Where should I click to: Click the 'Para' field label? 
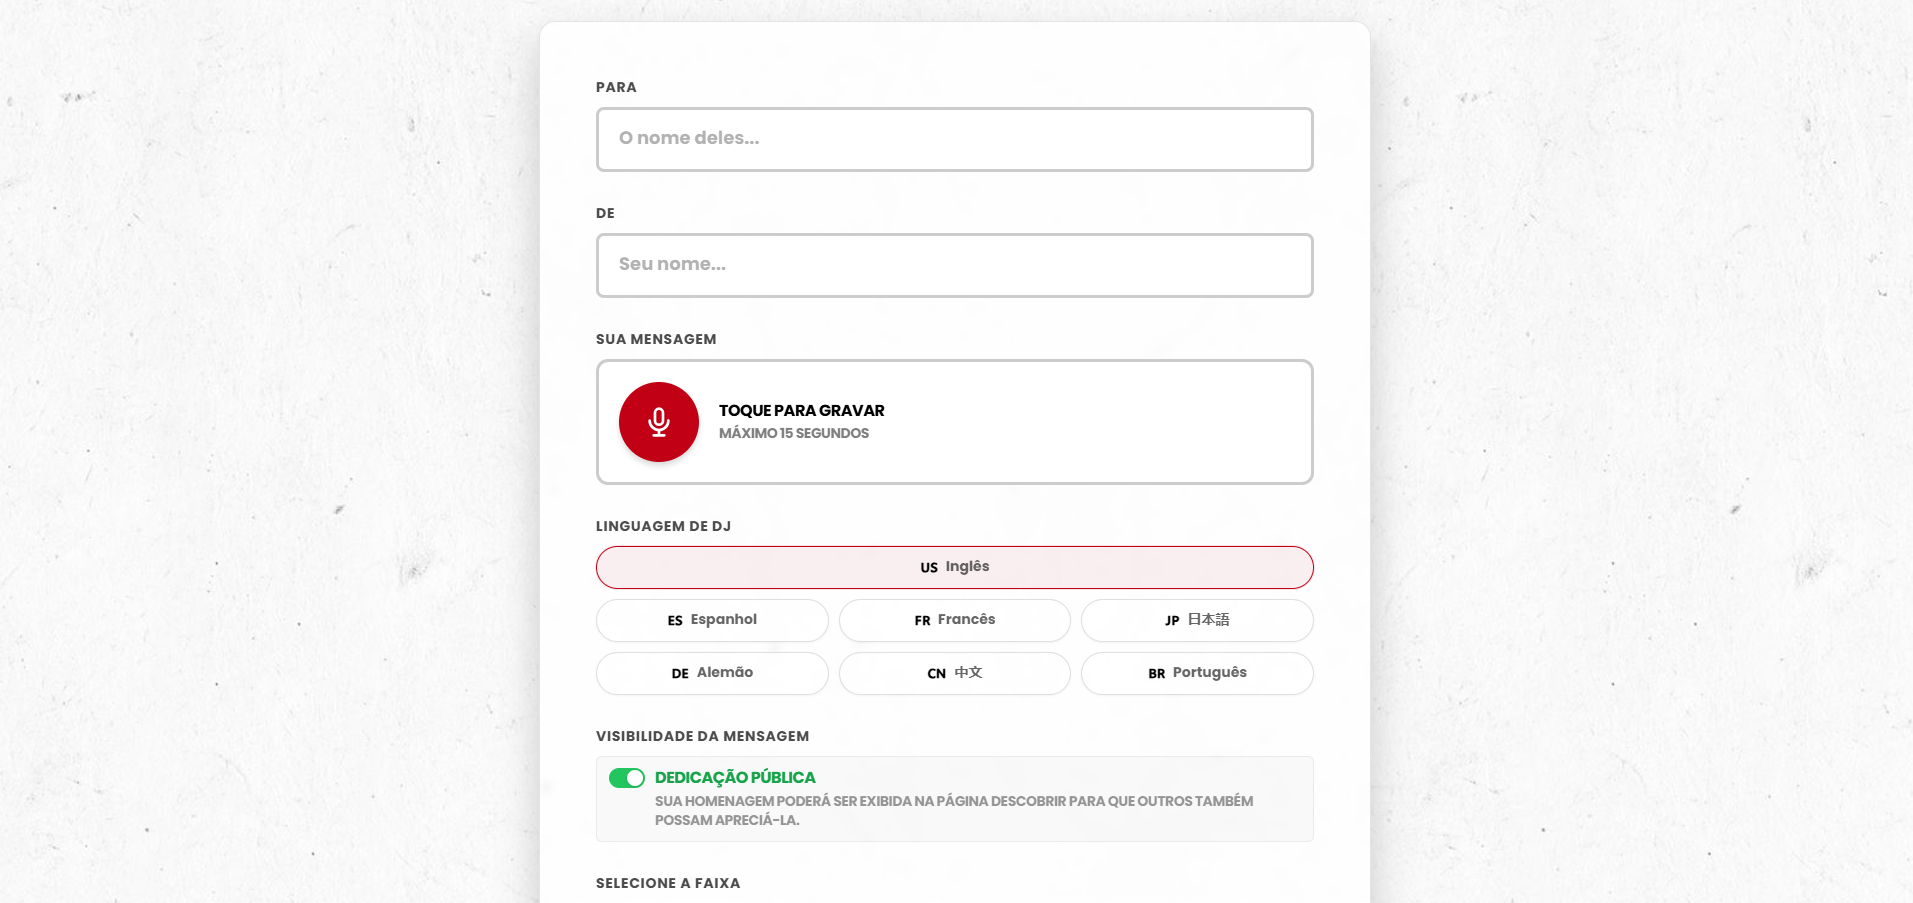[x=616, y=87]
